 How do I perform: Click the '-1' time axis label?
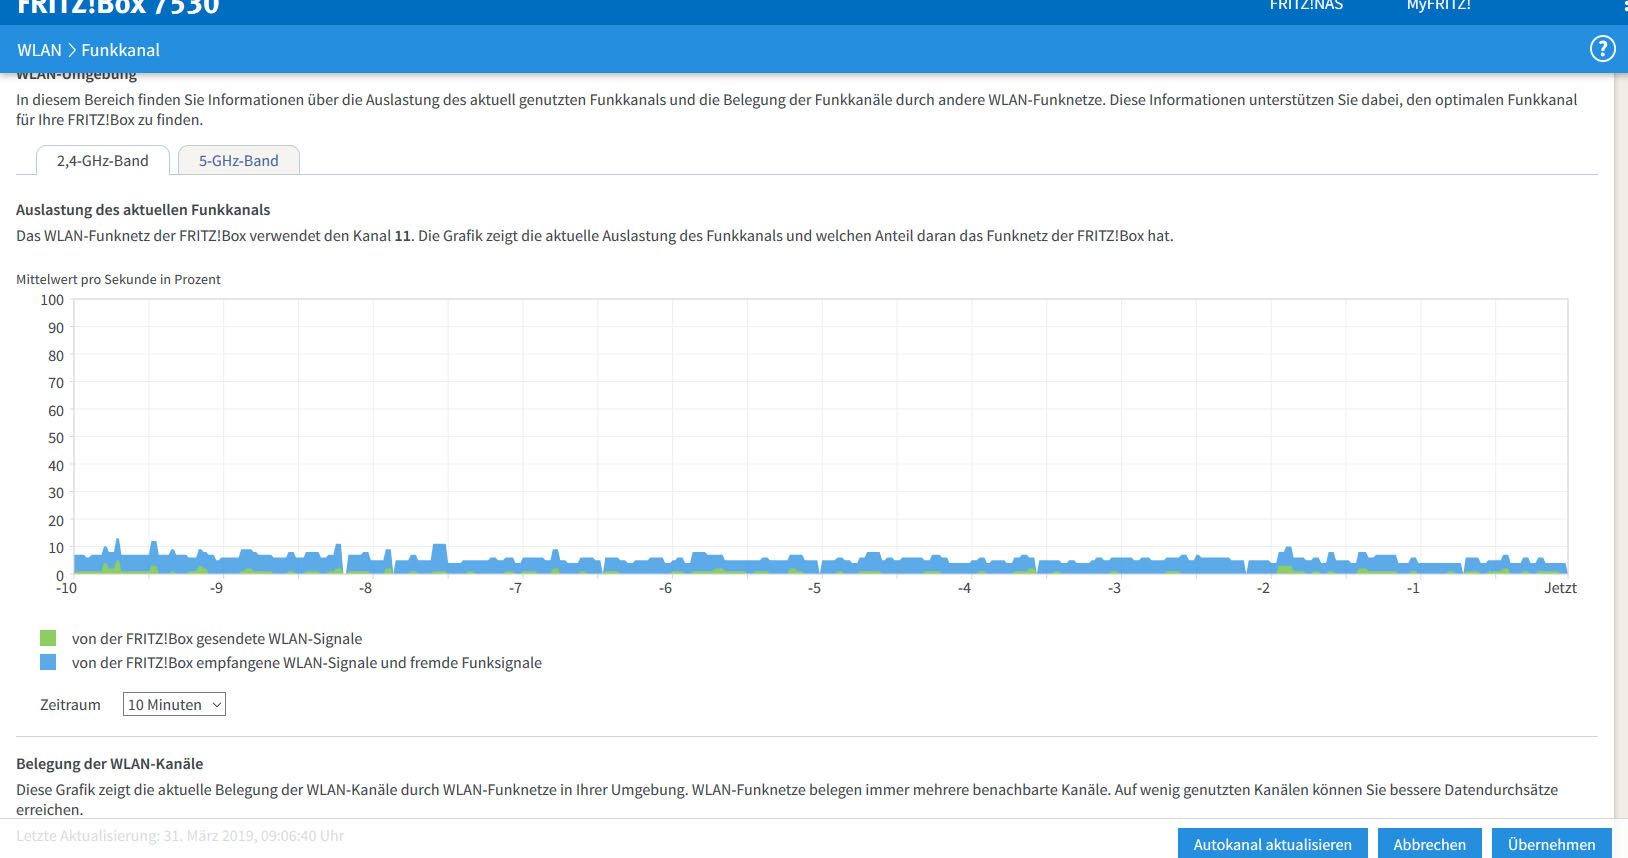(x=1413, y=588)
